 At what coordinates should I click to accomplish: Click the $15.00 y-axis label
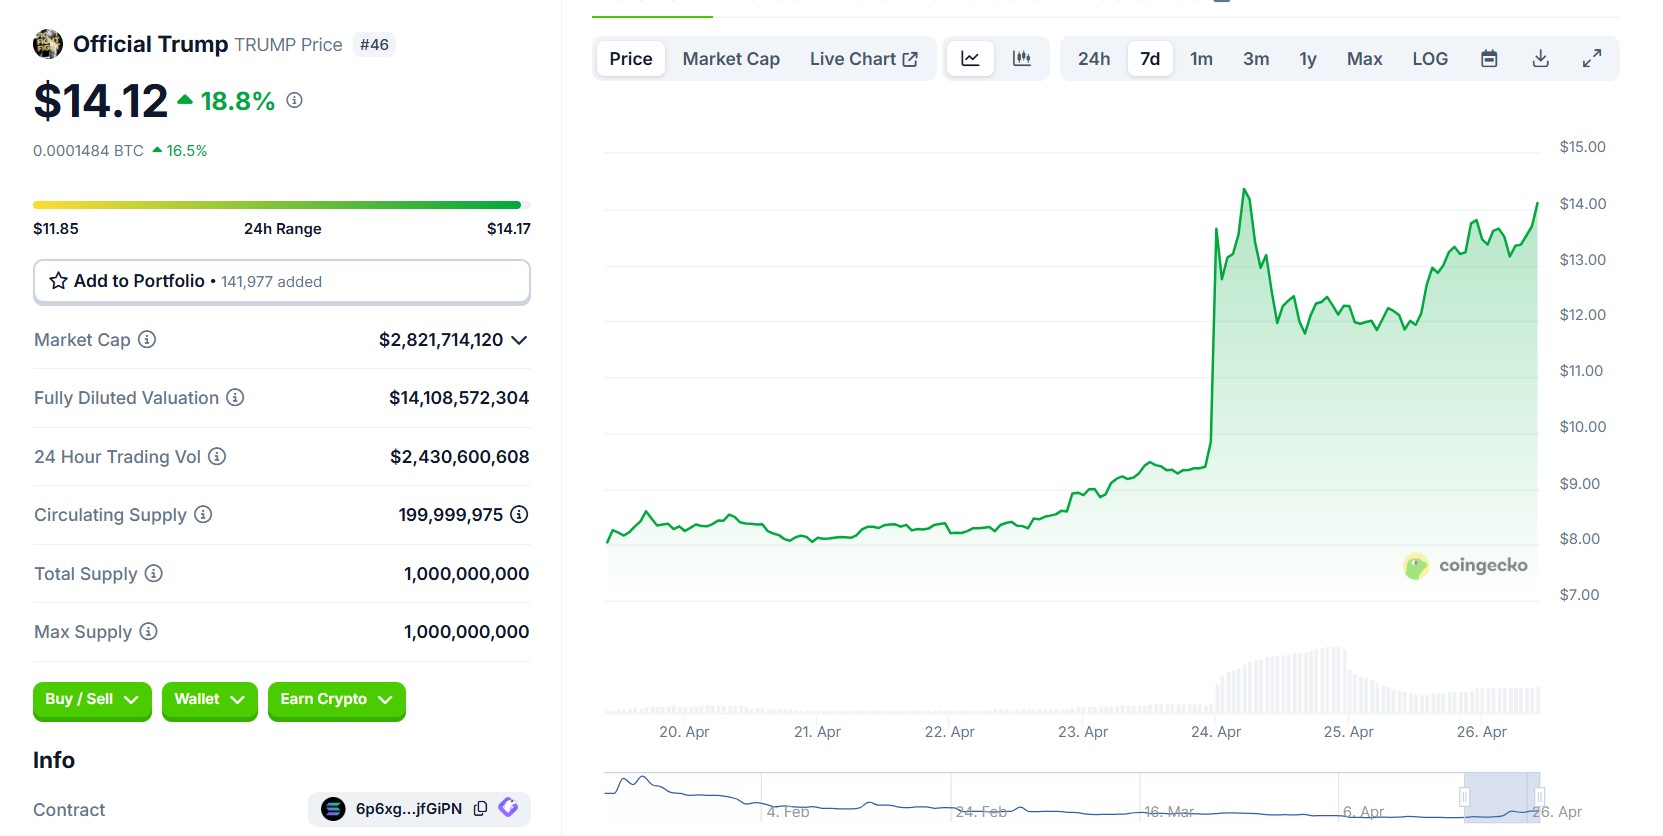pyautogui.click(x=1583, y=147)
